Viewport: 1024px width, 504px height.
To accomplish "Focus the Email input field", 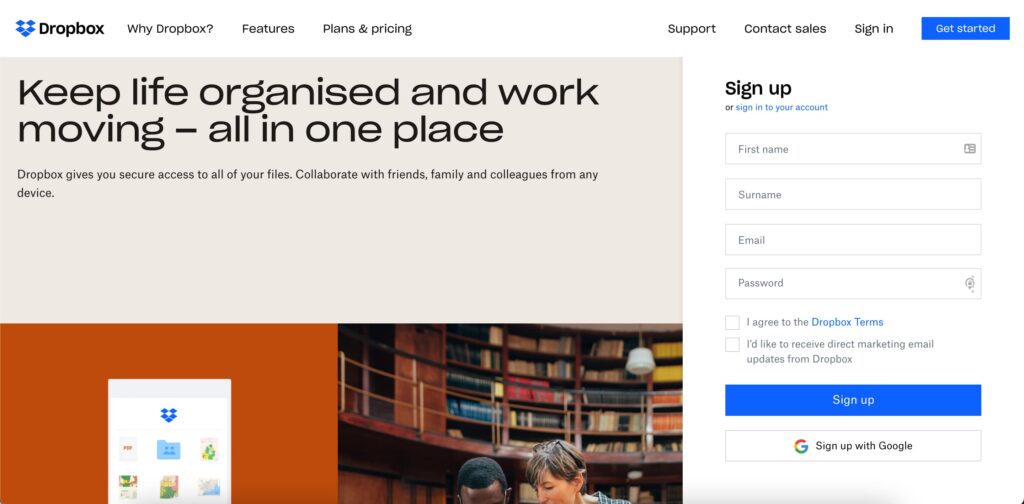I will tap(853, 240).
